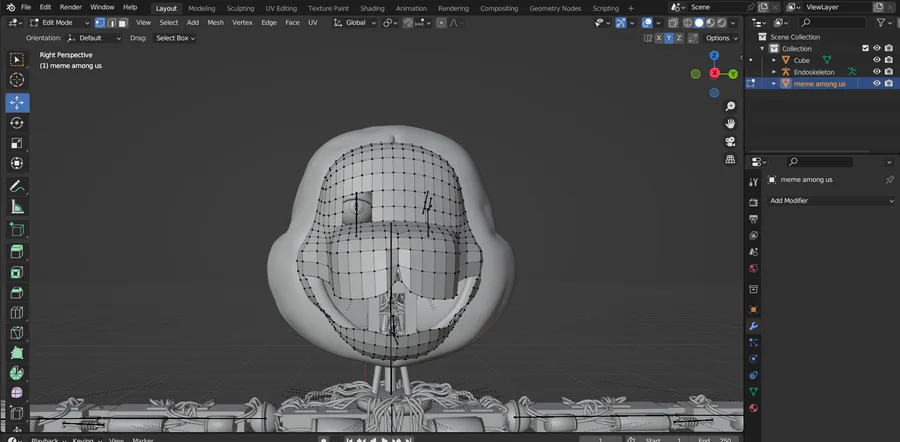
Task: Open the Edit Mode dropdown
Action: click(x=60, y=23)
